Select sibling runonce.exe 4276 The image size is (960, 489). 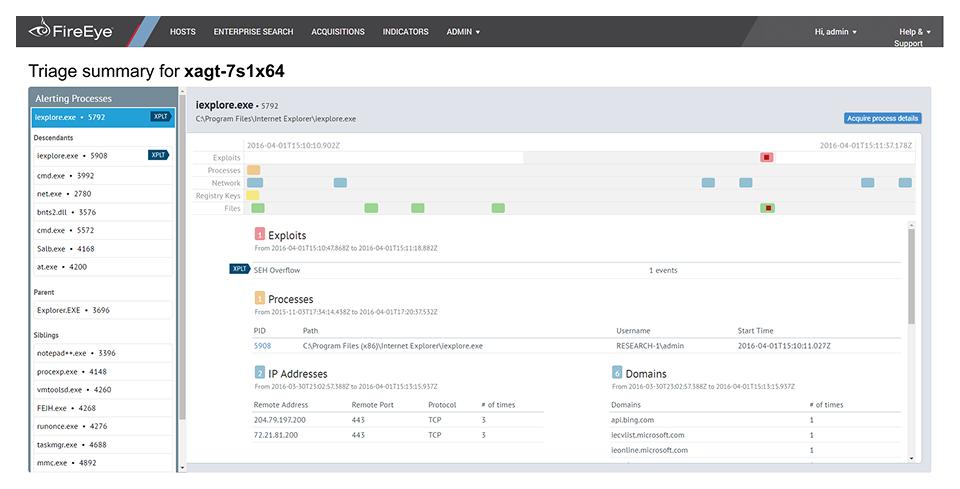103,426
